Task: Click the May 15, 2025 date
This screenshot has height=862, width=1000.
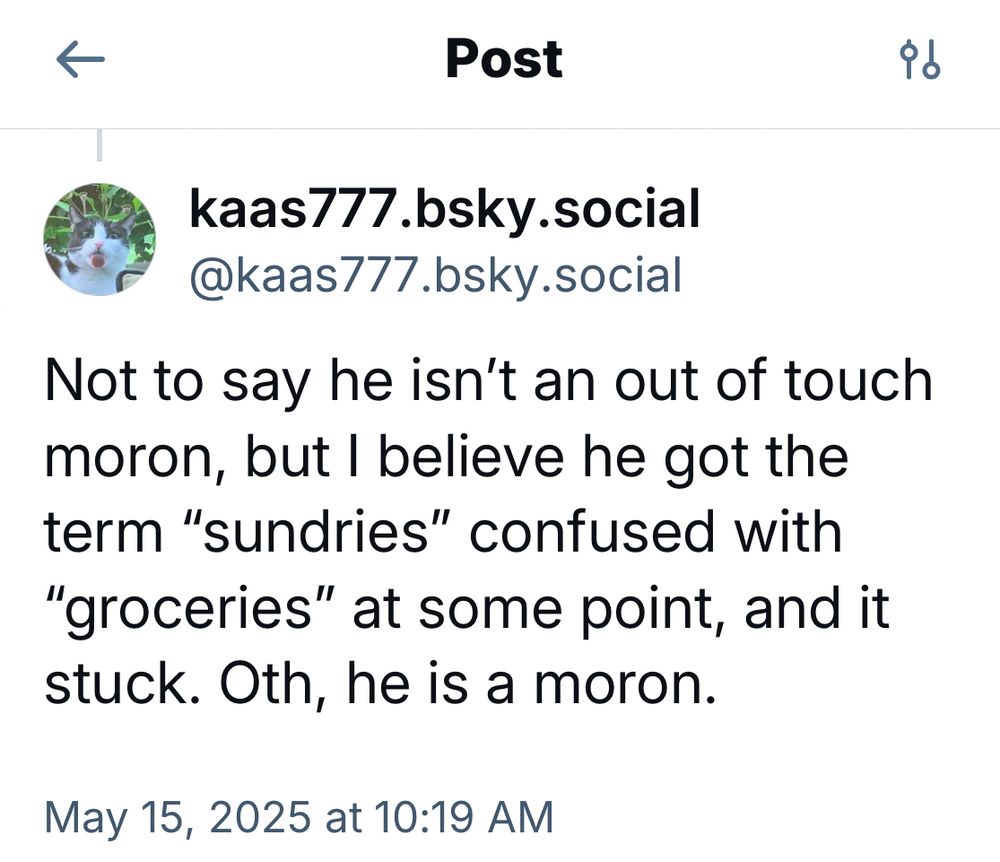Action: 177,818
